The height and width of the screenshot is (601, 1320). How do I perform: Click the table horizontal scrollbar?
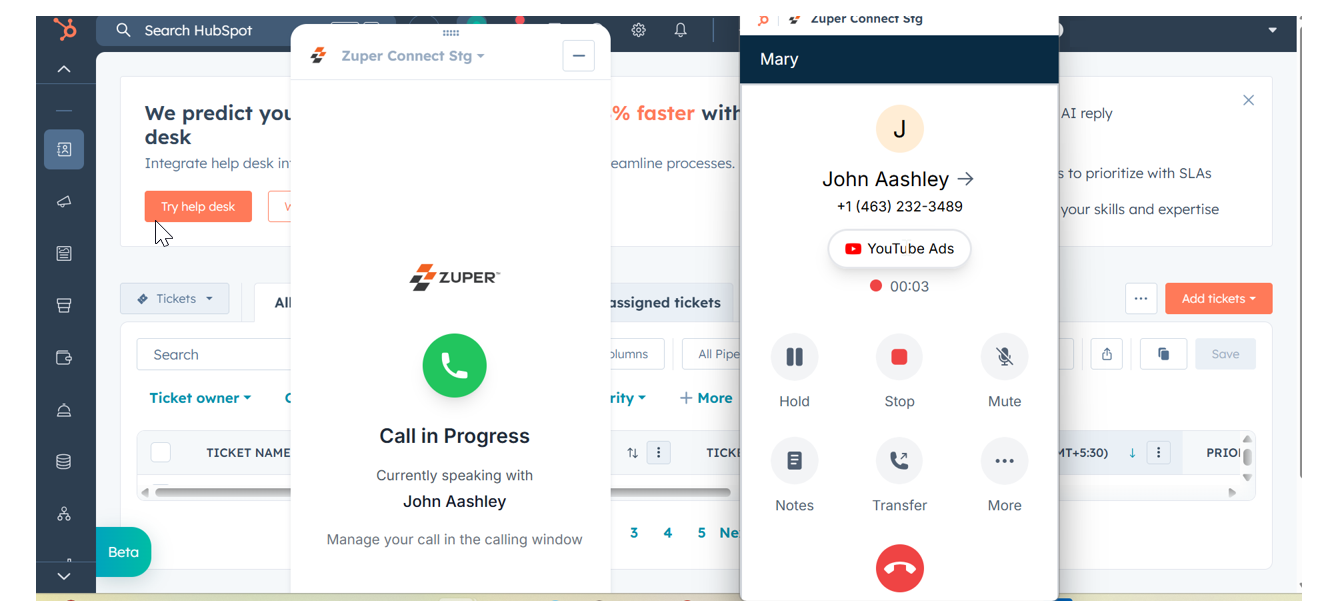pyautogui.click(x=443, y=492)
